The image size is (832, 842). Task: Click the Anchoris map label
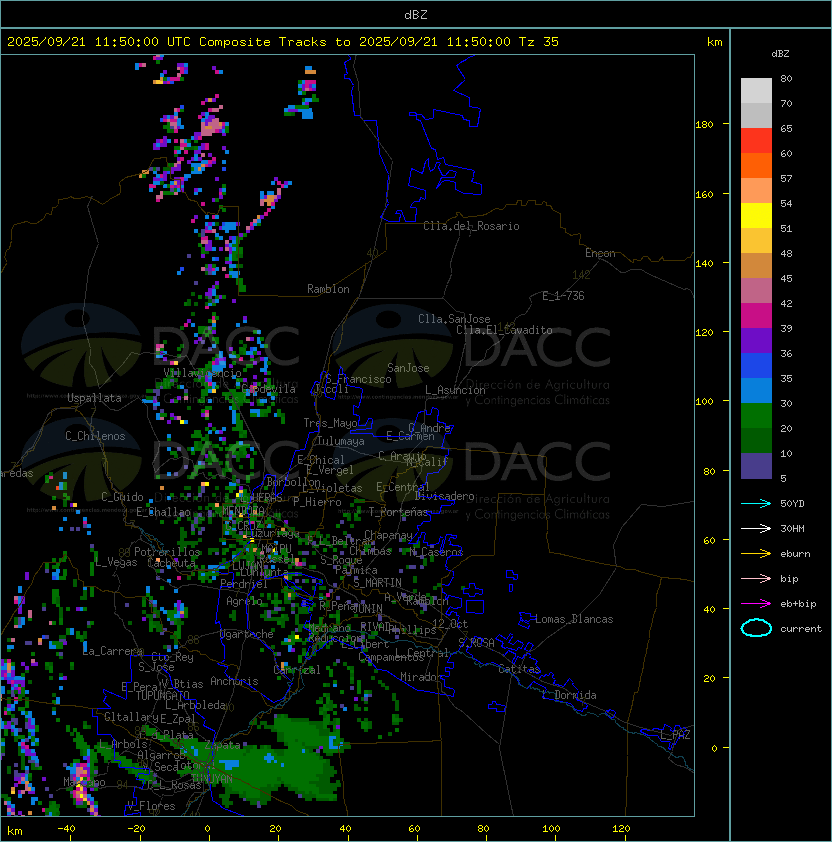[234, 681]
